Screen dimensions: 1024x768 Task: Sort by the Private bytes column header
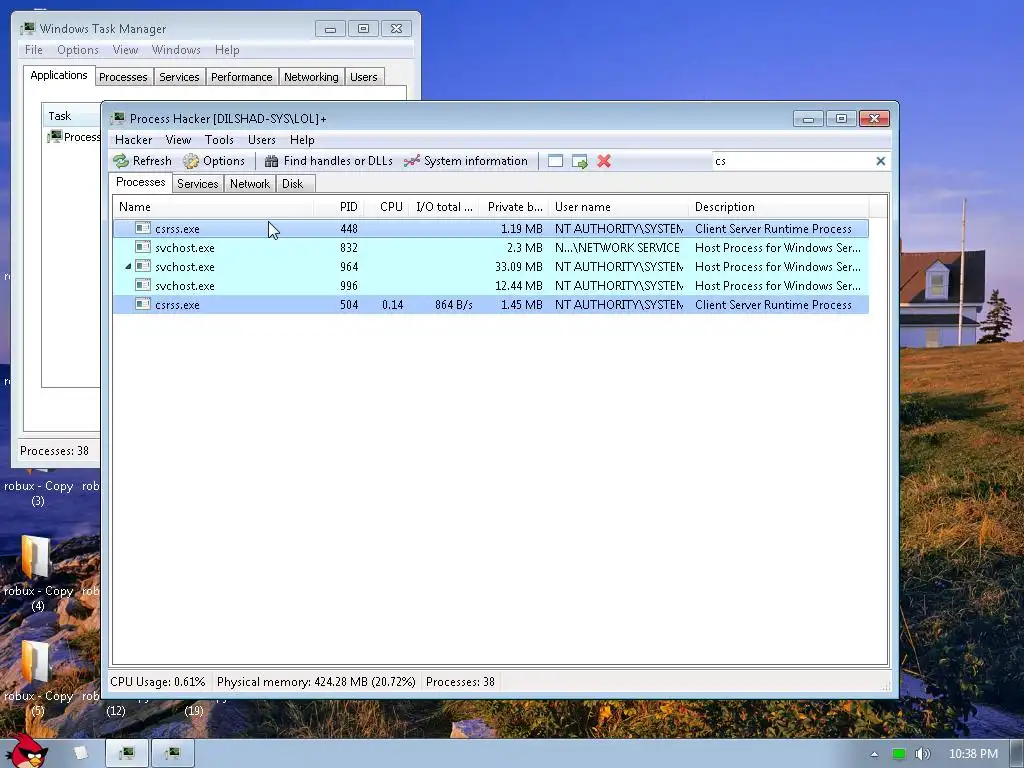514,207
